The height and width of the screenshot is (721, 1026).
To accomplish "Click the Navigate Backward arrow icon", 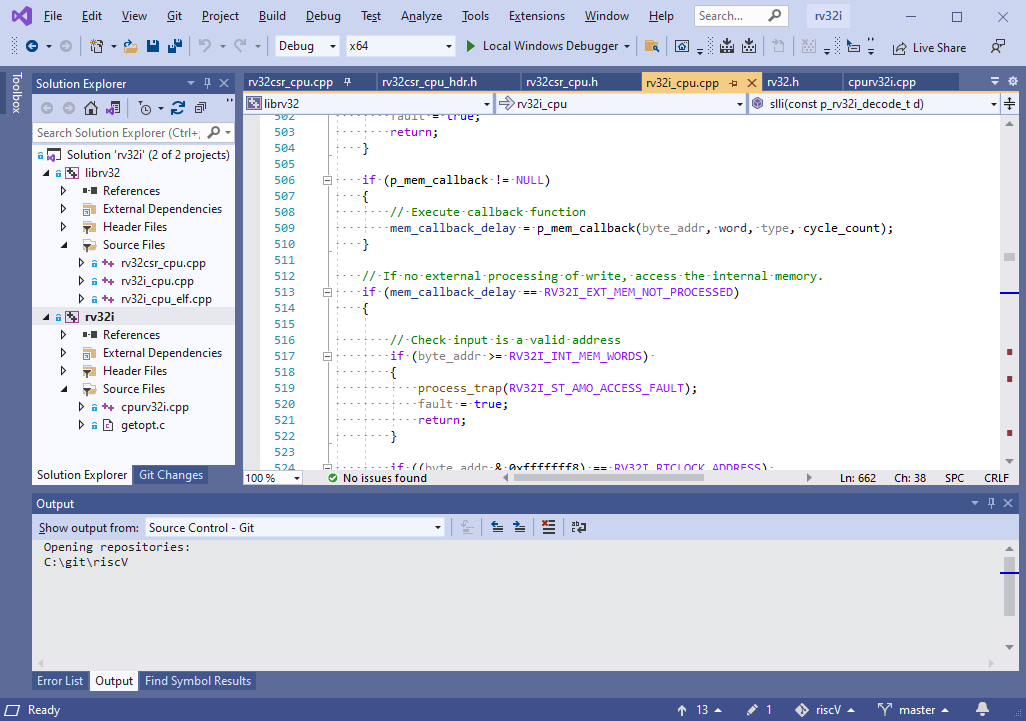I will point(32,46).
